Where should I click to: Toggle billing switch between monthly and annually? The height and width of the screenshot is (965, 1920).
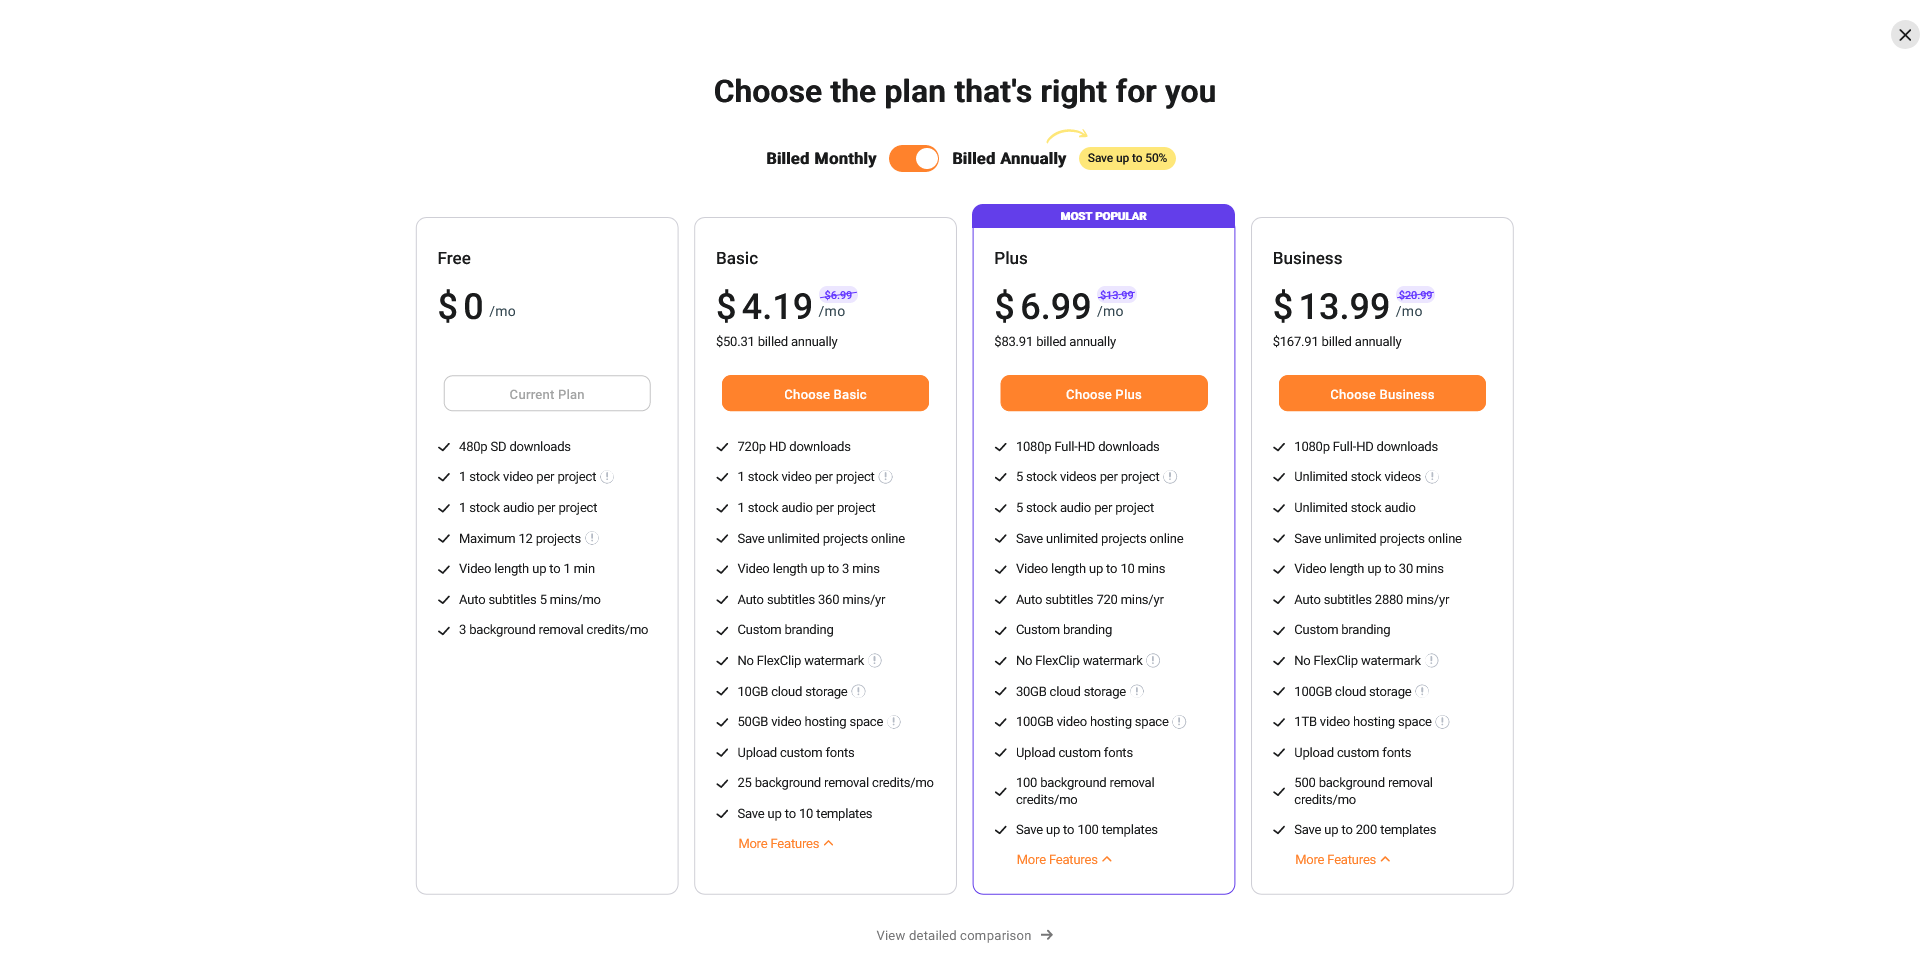click(914, 158)
